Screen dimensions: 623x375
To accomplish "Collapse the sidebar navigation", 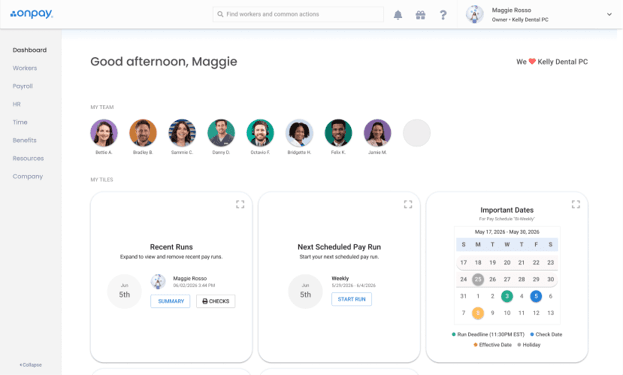I will [31, 365].
